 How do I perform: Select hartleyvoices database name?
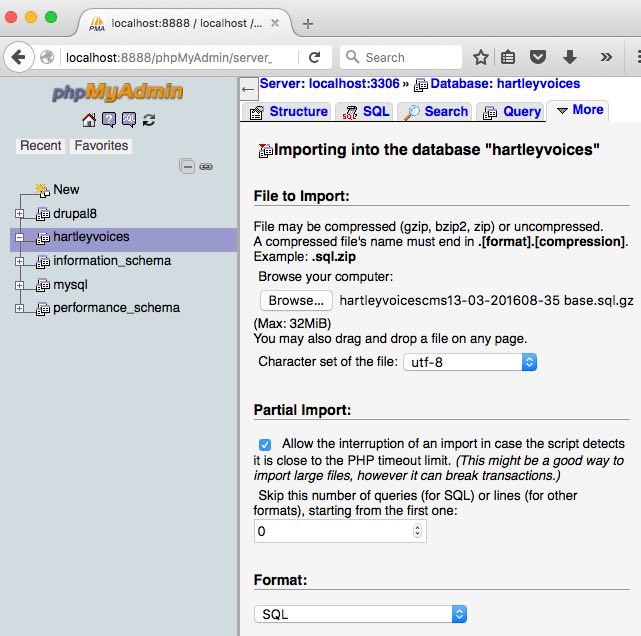[91, 237]
